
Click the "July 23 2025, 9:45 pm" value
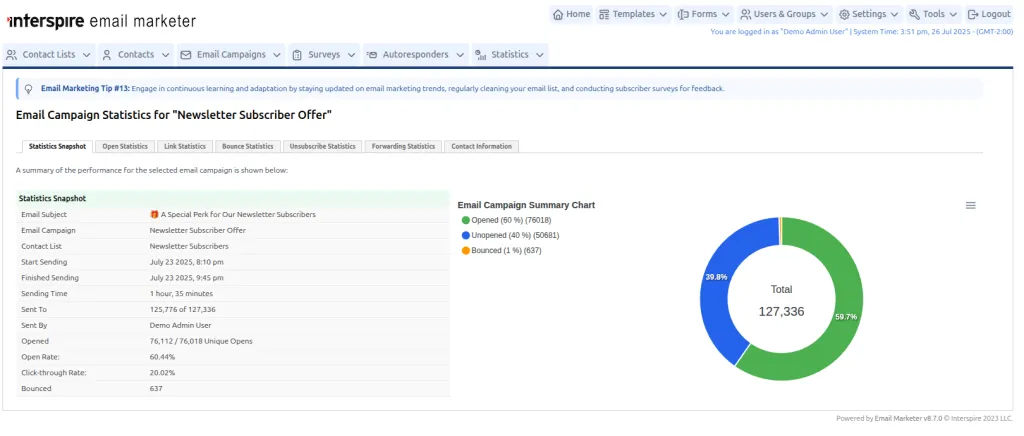(x=187, y=278)
